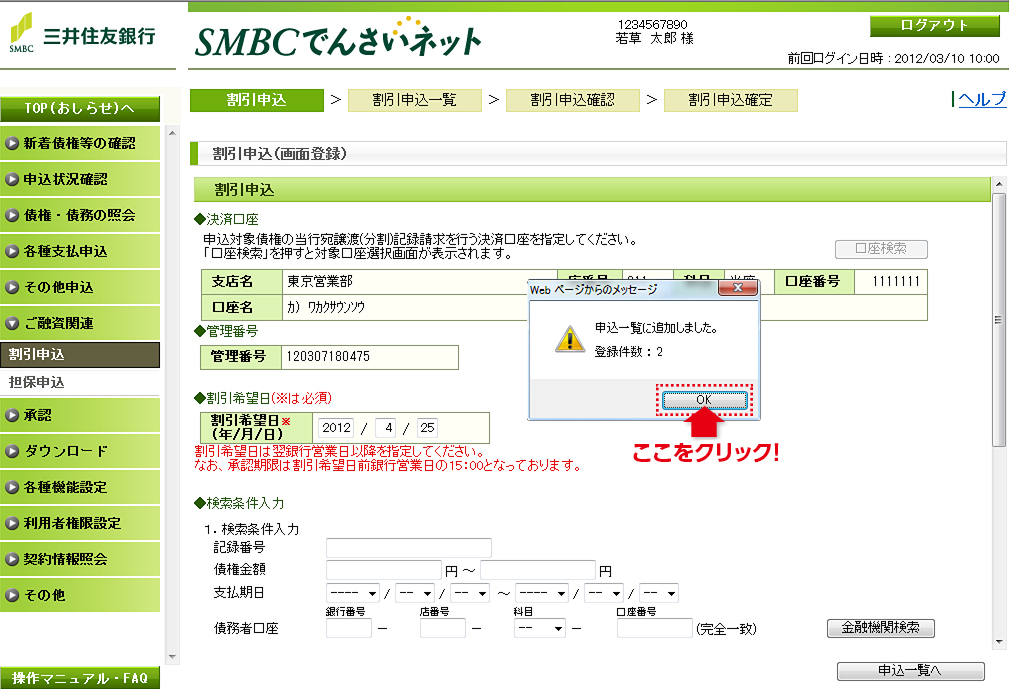Open the 科目 dropdown
Screen dimensions: 1012x690
[x=540, y=628]
